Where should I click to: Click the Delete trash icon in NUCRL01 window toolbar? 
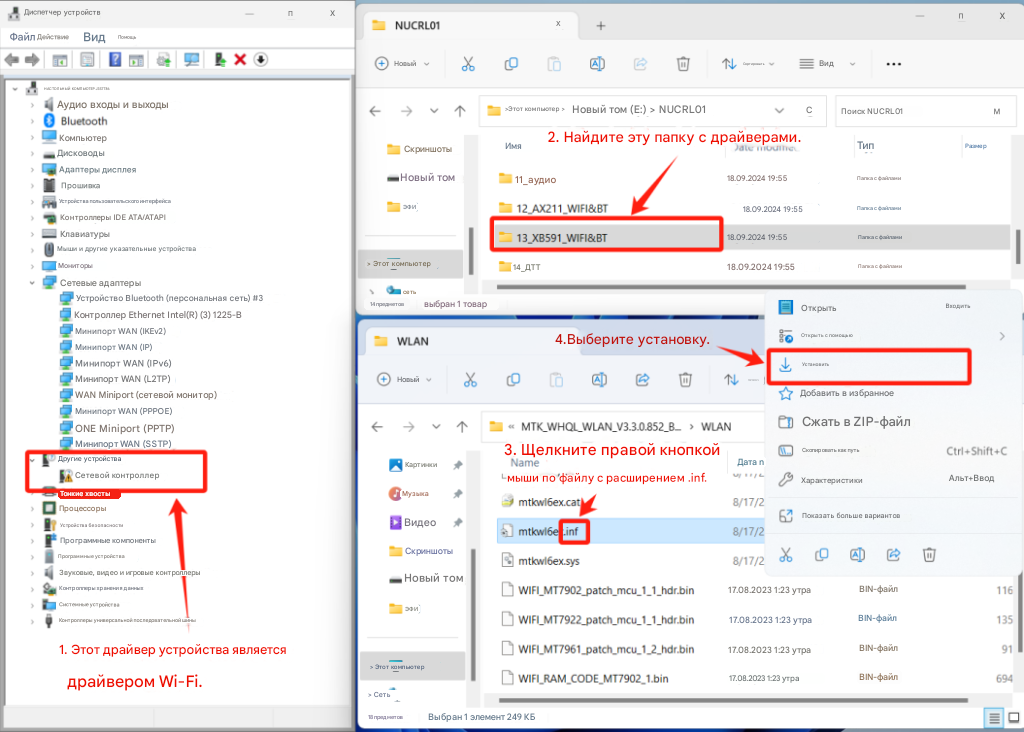click(x=683, y=64)
